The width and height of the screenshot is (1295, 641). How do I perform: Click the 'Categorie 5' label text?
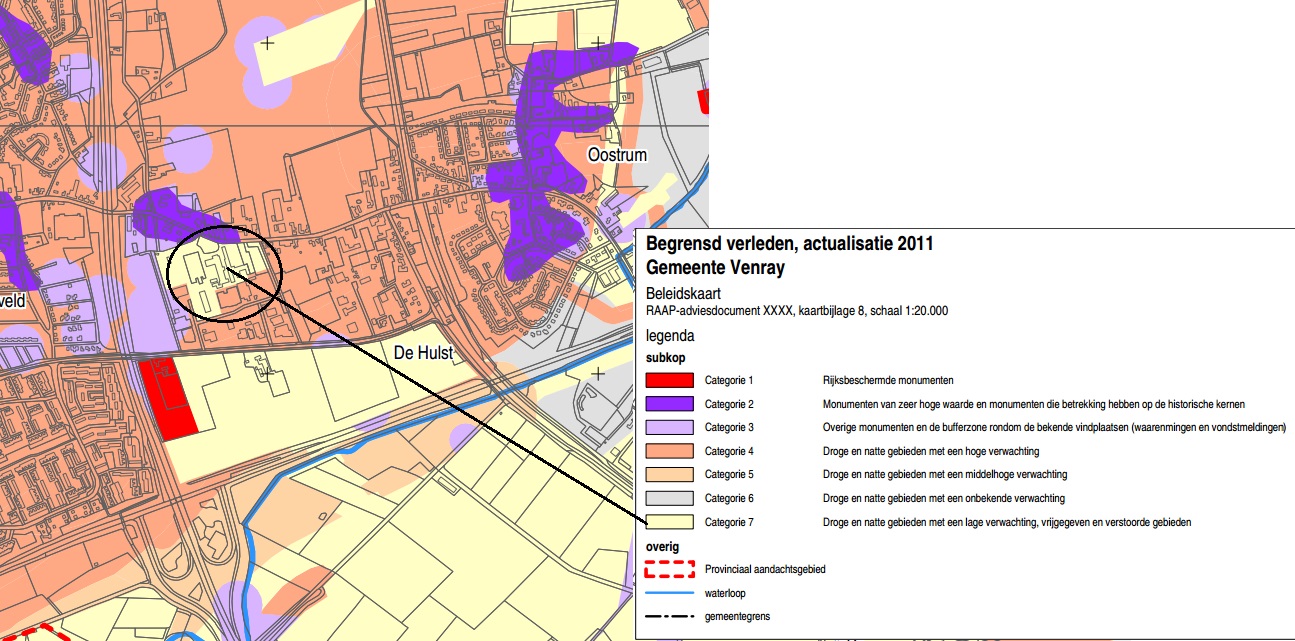tap(729, 474)
